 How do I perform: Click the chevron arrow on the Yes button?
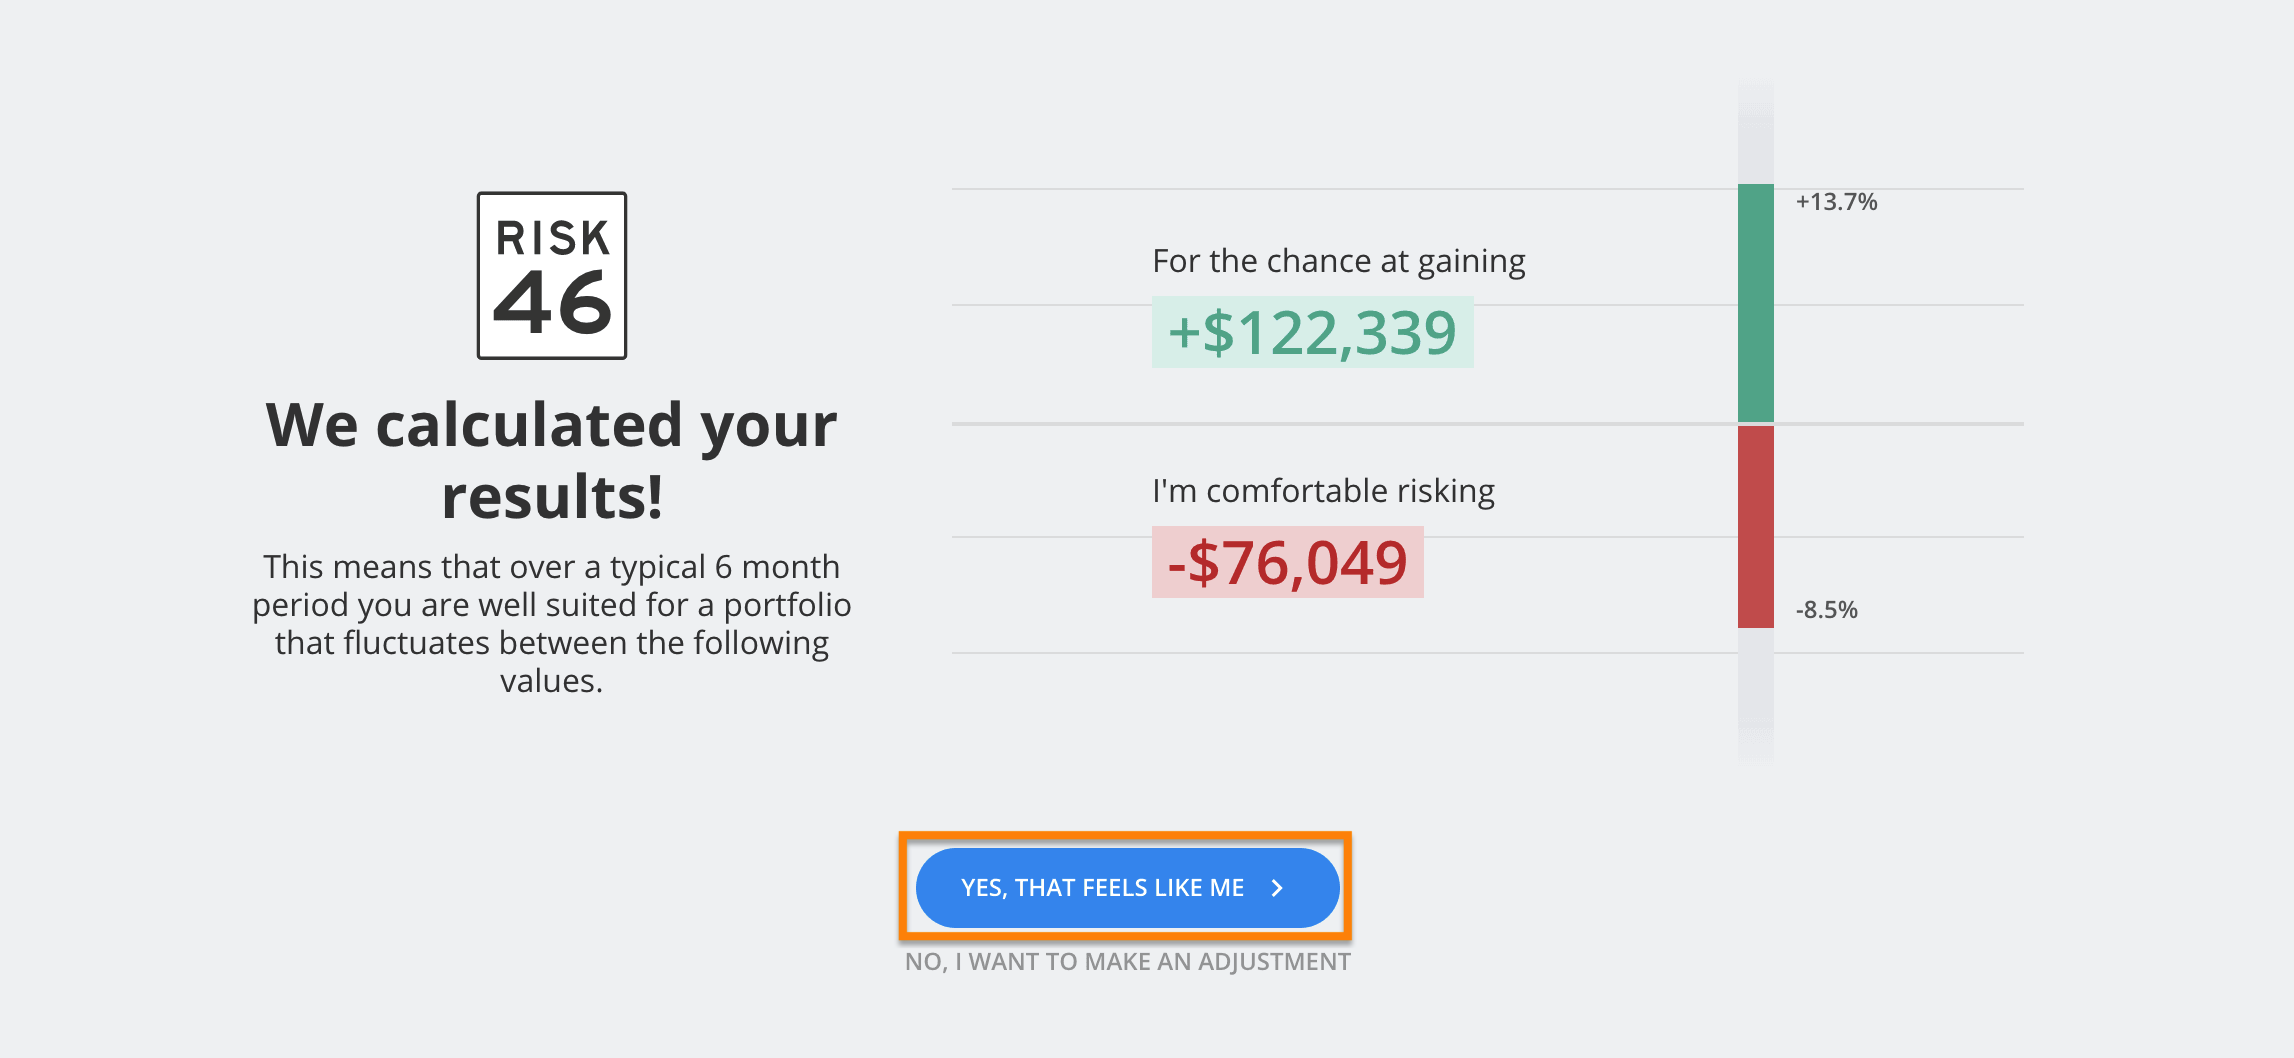(1277, 888)
